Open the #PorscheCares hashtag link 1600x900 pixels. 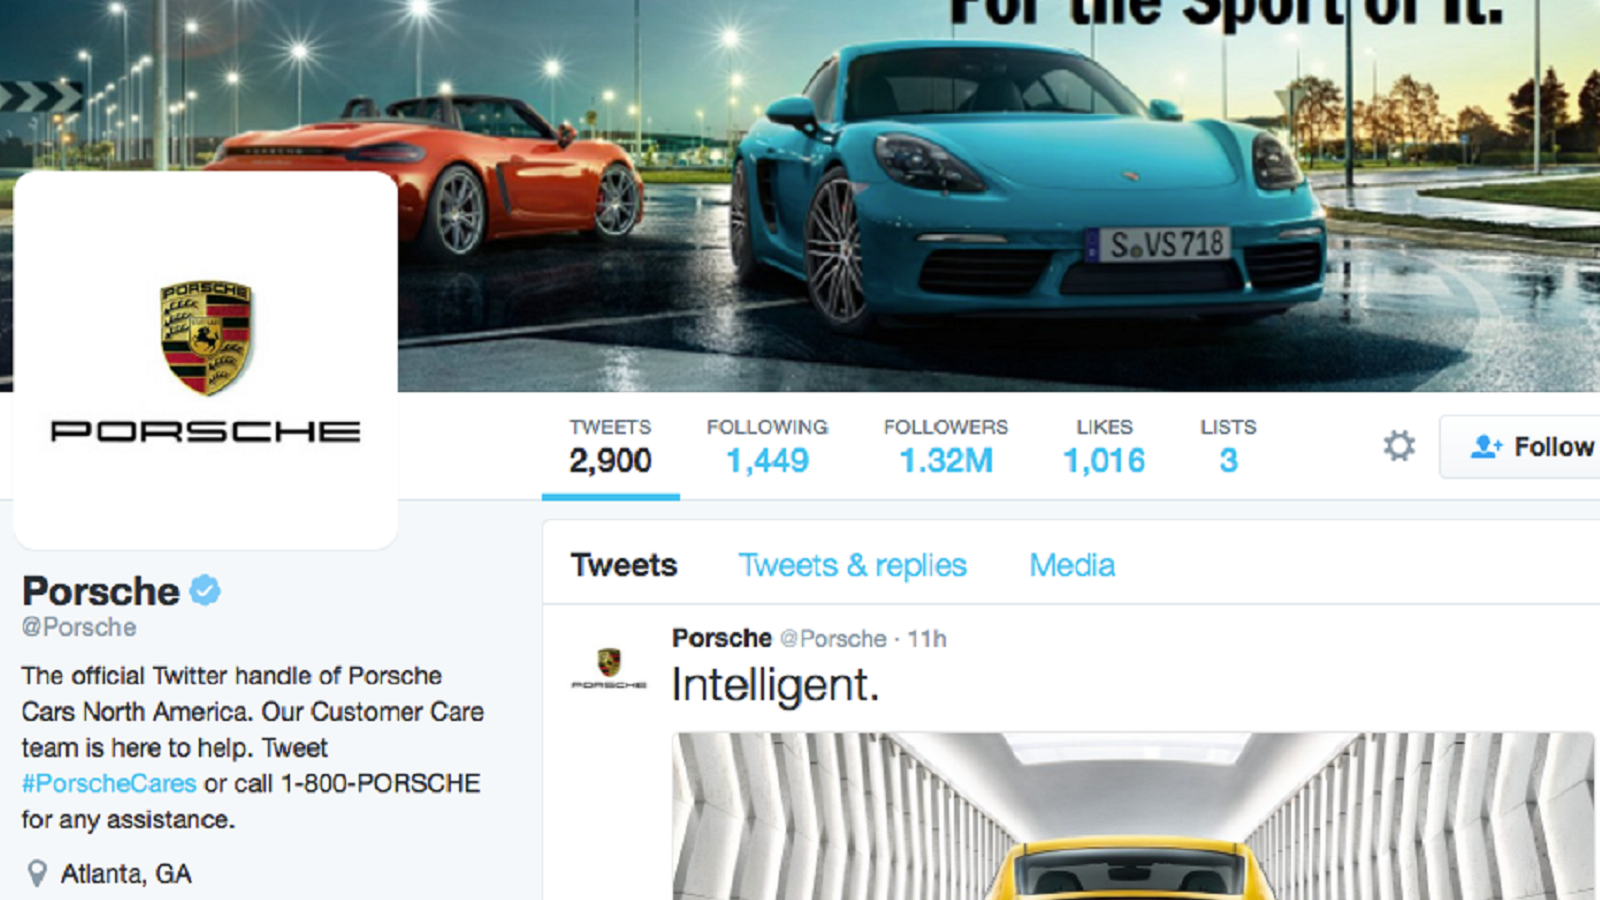[109, 783]
